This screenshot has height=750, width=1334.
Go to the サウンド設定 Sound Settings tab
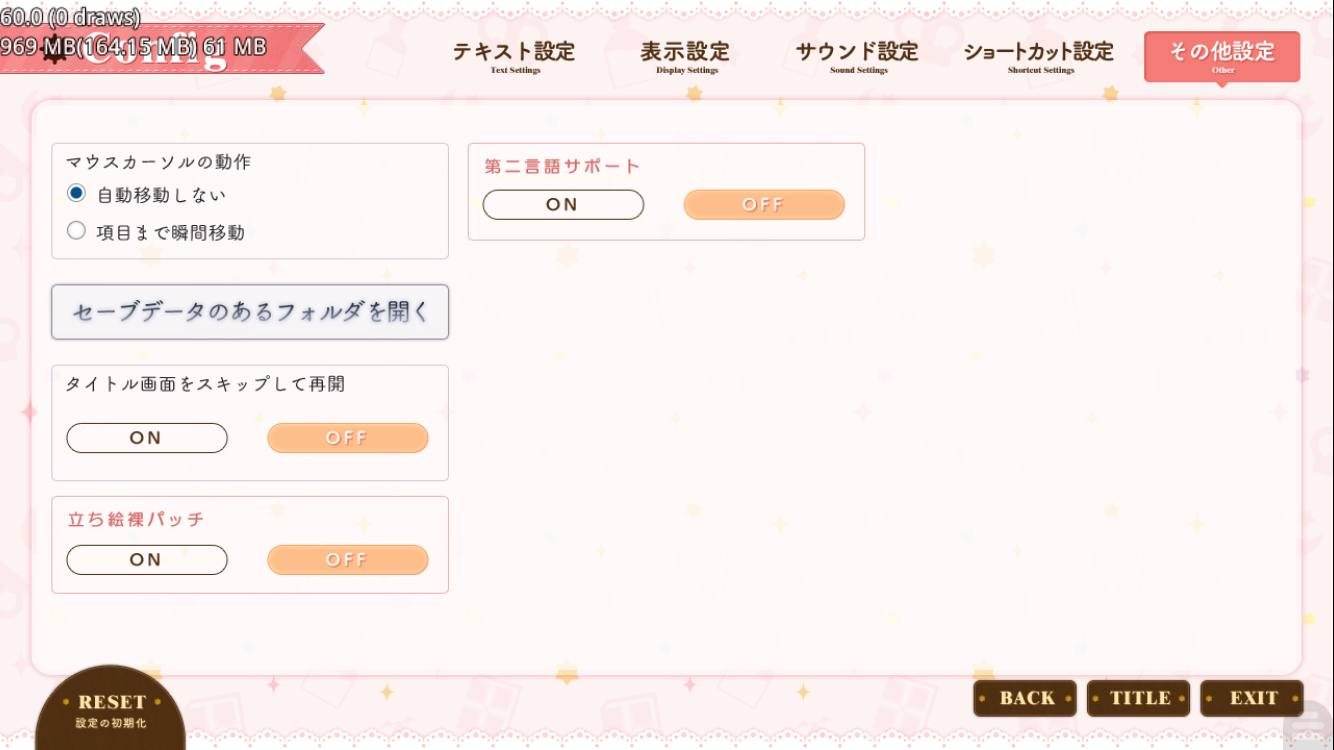click(x=857, y=56)
